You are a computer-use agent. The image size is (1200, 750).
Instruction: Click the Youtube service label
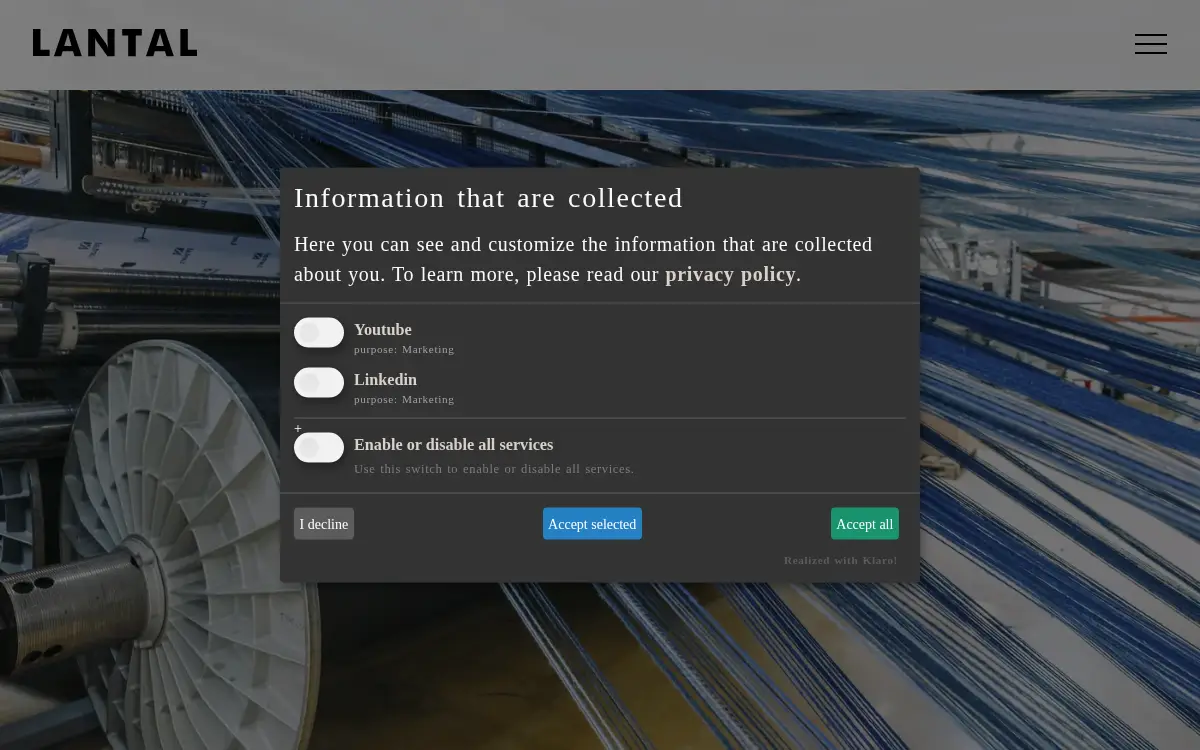click(383, 330)
